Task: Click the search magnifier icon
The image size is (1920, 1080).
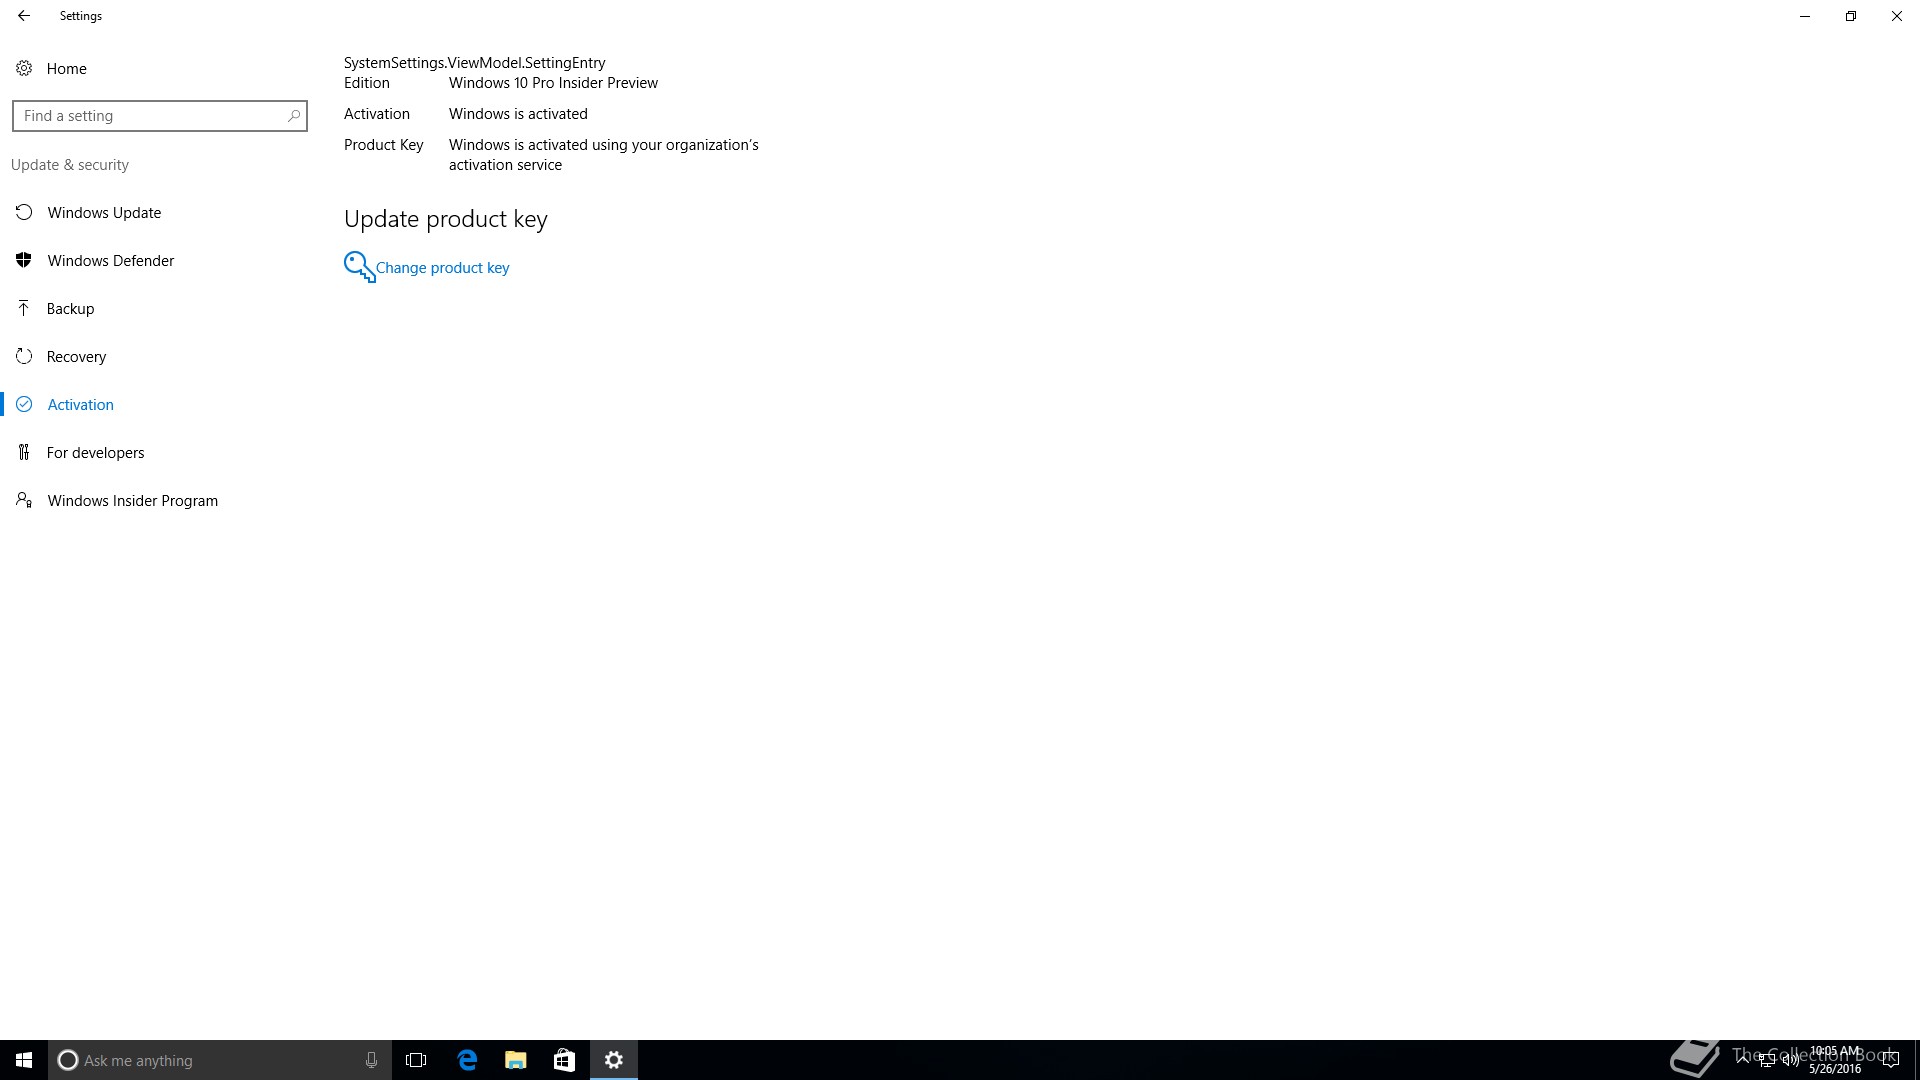Action: [x=293, y=116]
